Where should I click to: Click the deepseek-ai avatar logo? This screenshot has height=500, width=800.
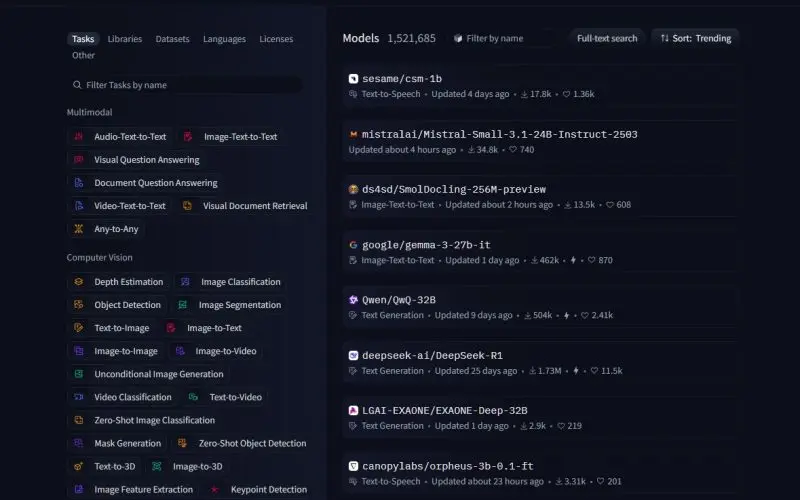pyautogui.click(x=353, y=356)
